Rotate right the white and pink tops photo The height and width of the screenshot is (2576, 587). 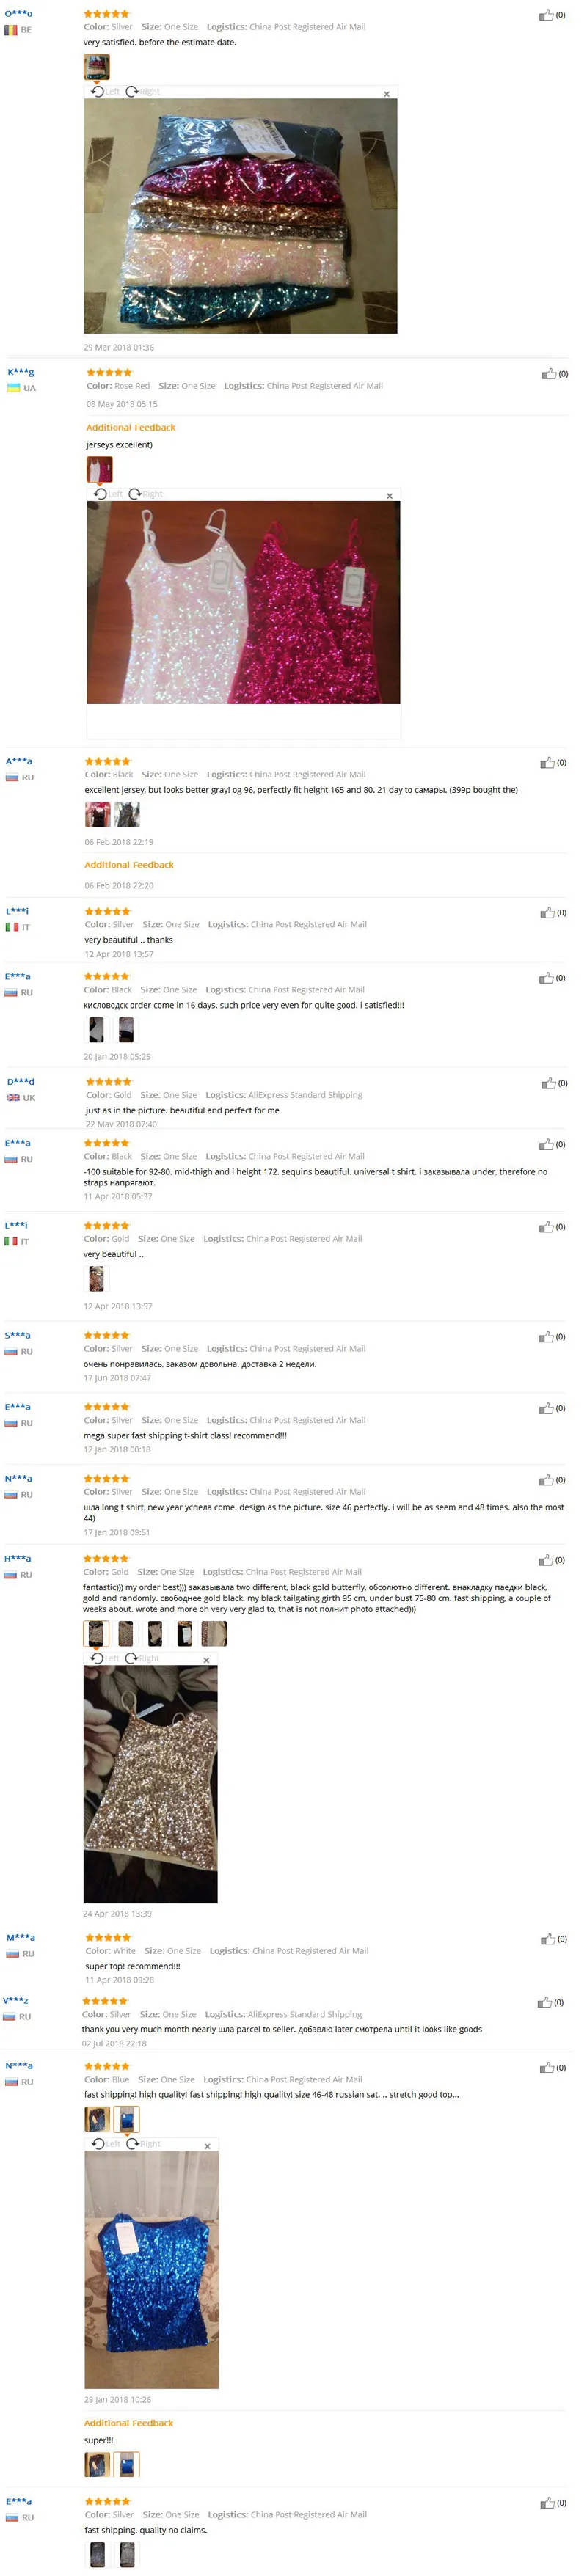(x=145, y=494)
